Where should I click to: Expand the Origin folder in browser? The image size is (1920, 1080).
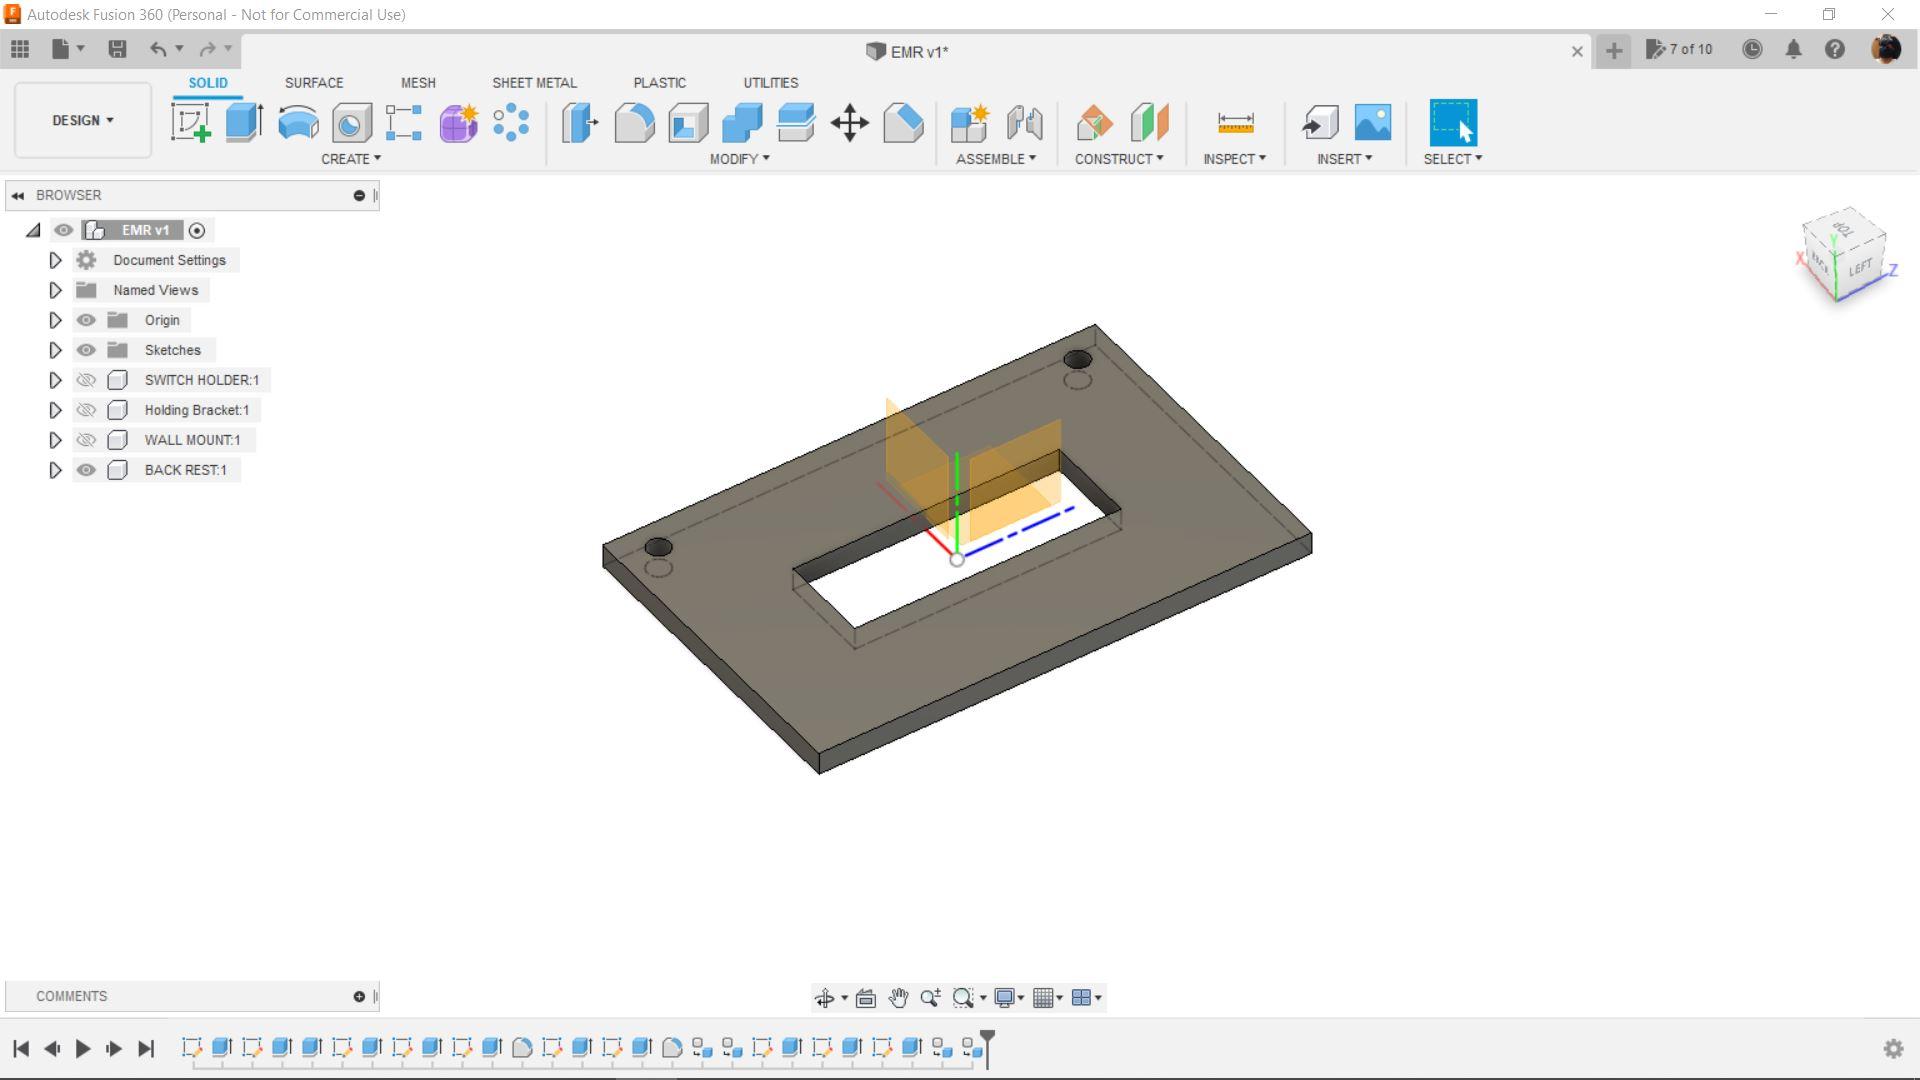coord(55,320)
